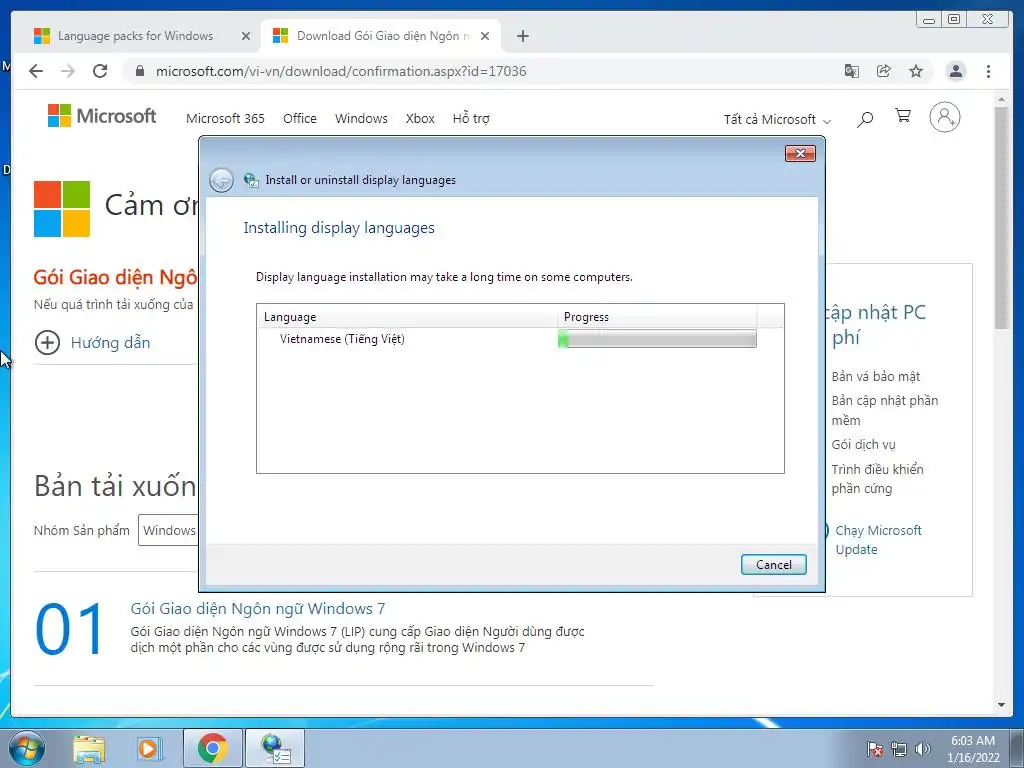
Task: Click the dialog title globe icon
Action: pos(251,180)
